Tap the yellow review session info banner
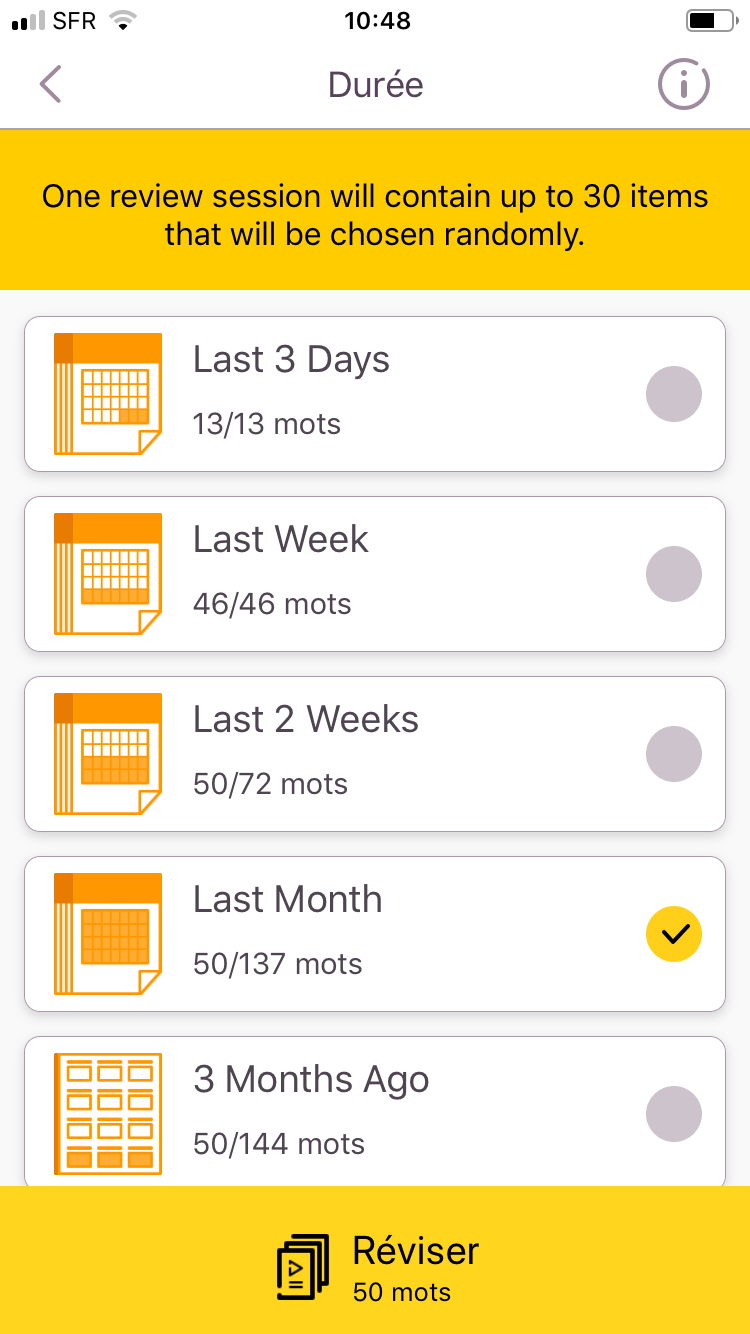The height and width of the screenshot is (1334, 750). [375, 215]
